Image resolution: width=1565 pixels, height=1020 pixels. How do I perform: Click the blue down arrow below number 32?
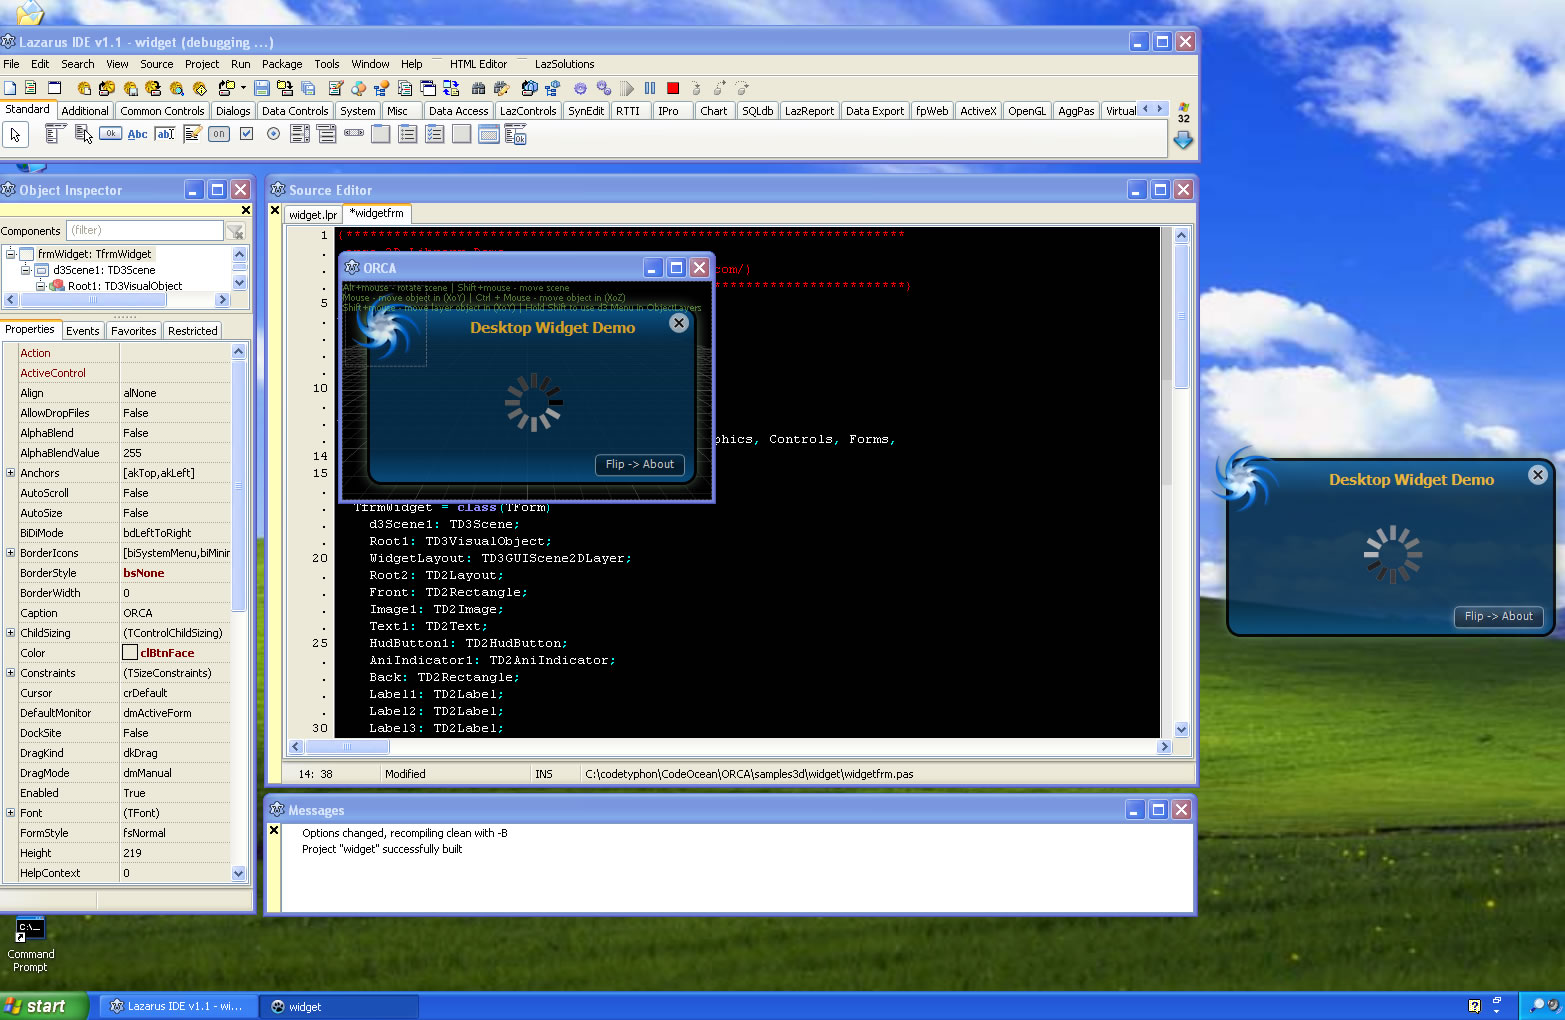click(1183, 141)
